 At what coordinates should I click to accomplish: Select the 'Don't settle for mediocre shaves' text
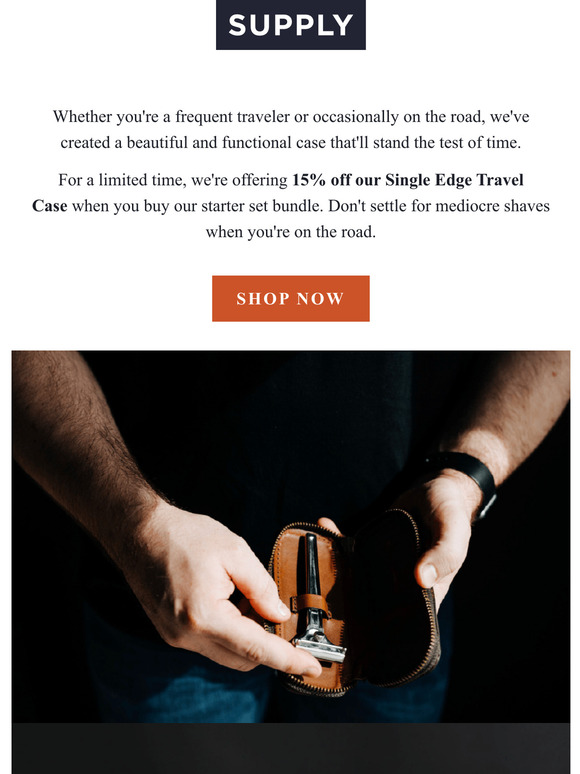439,206
